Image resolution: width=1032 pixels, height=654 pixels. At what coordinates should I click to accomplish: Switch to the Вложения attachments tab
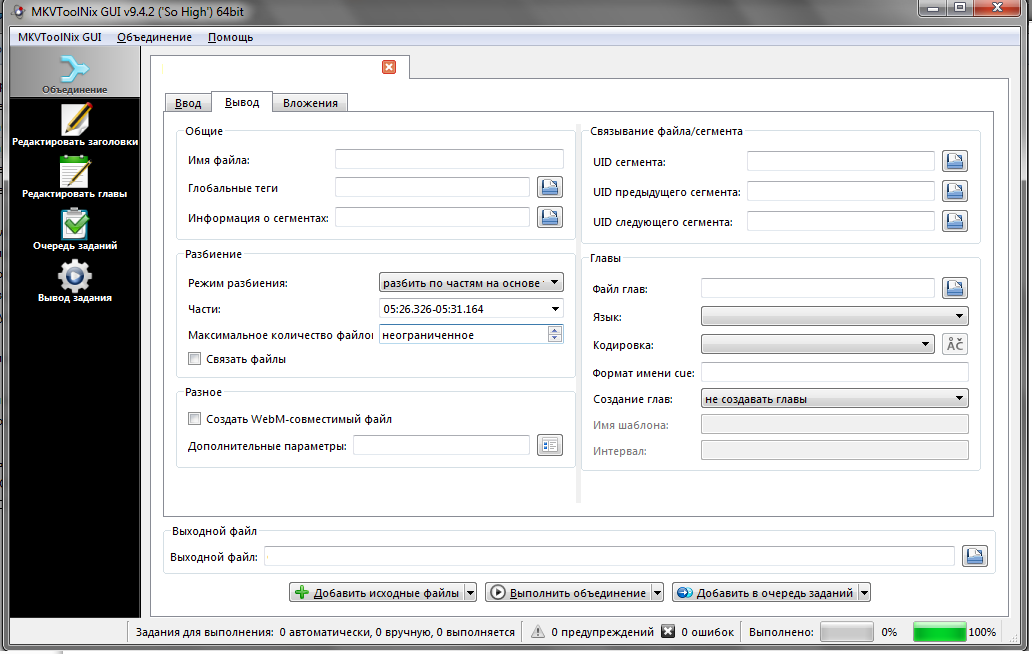310,103
